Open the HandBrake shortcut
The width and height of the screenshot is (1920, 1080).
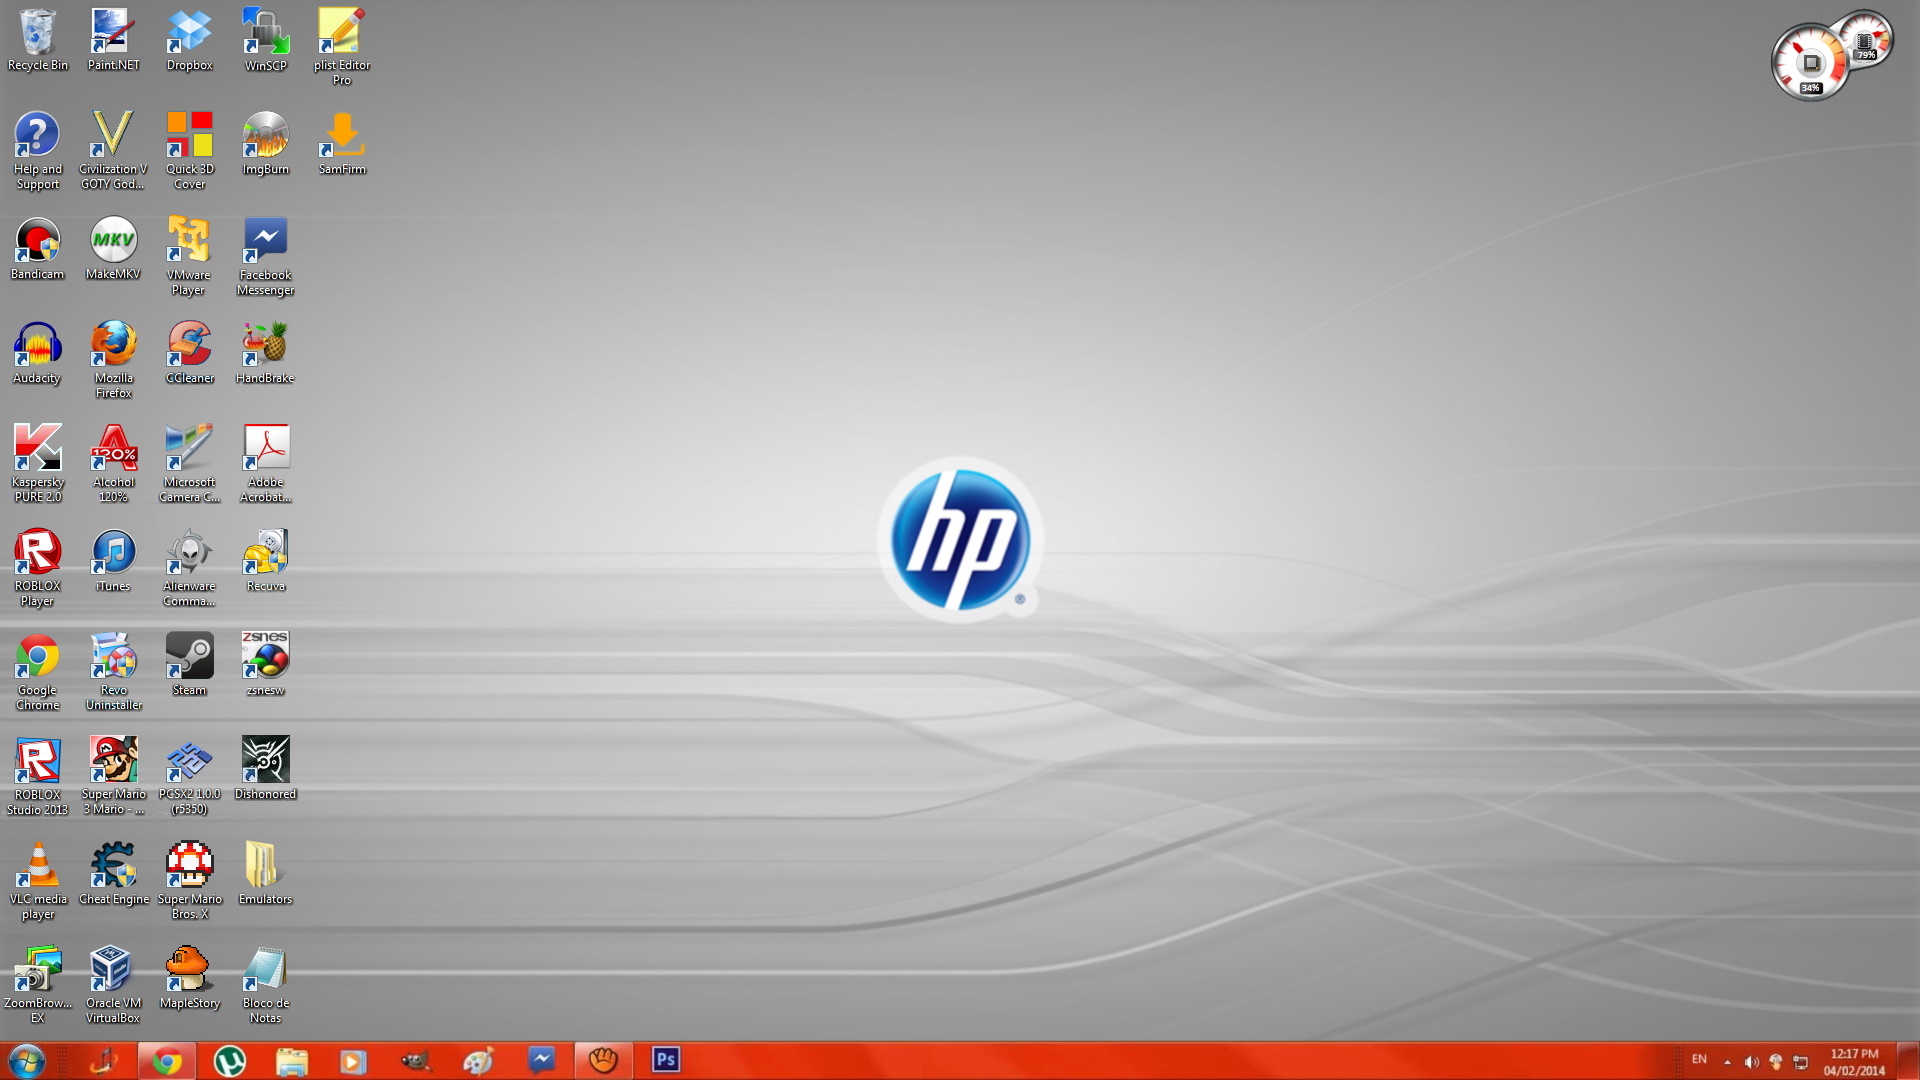[x=265, y=353]
